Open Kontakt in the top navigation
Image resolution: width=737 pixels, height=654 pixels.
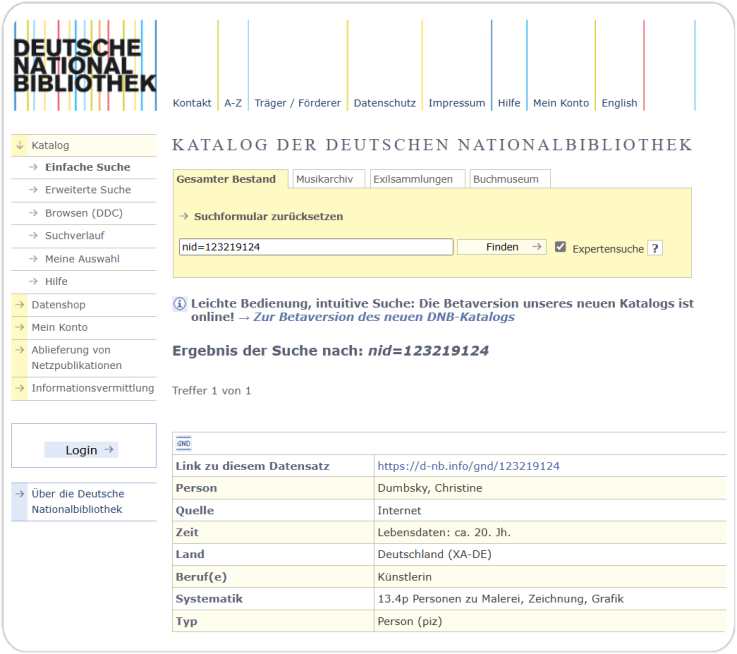[x=192, y=103]
